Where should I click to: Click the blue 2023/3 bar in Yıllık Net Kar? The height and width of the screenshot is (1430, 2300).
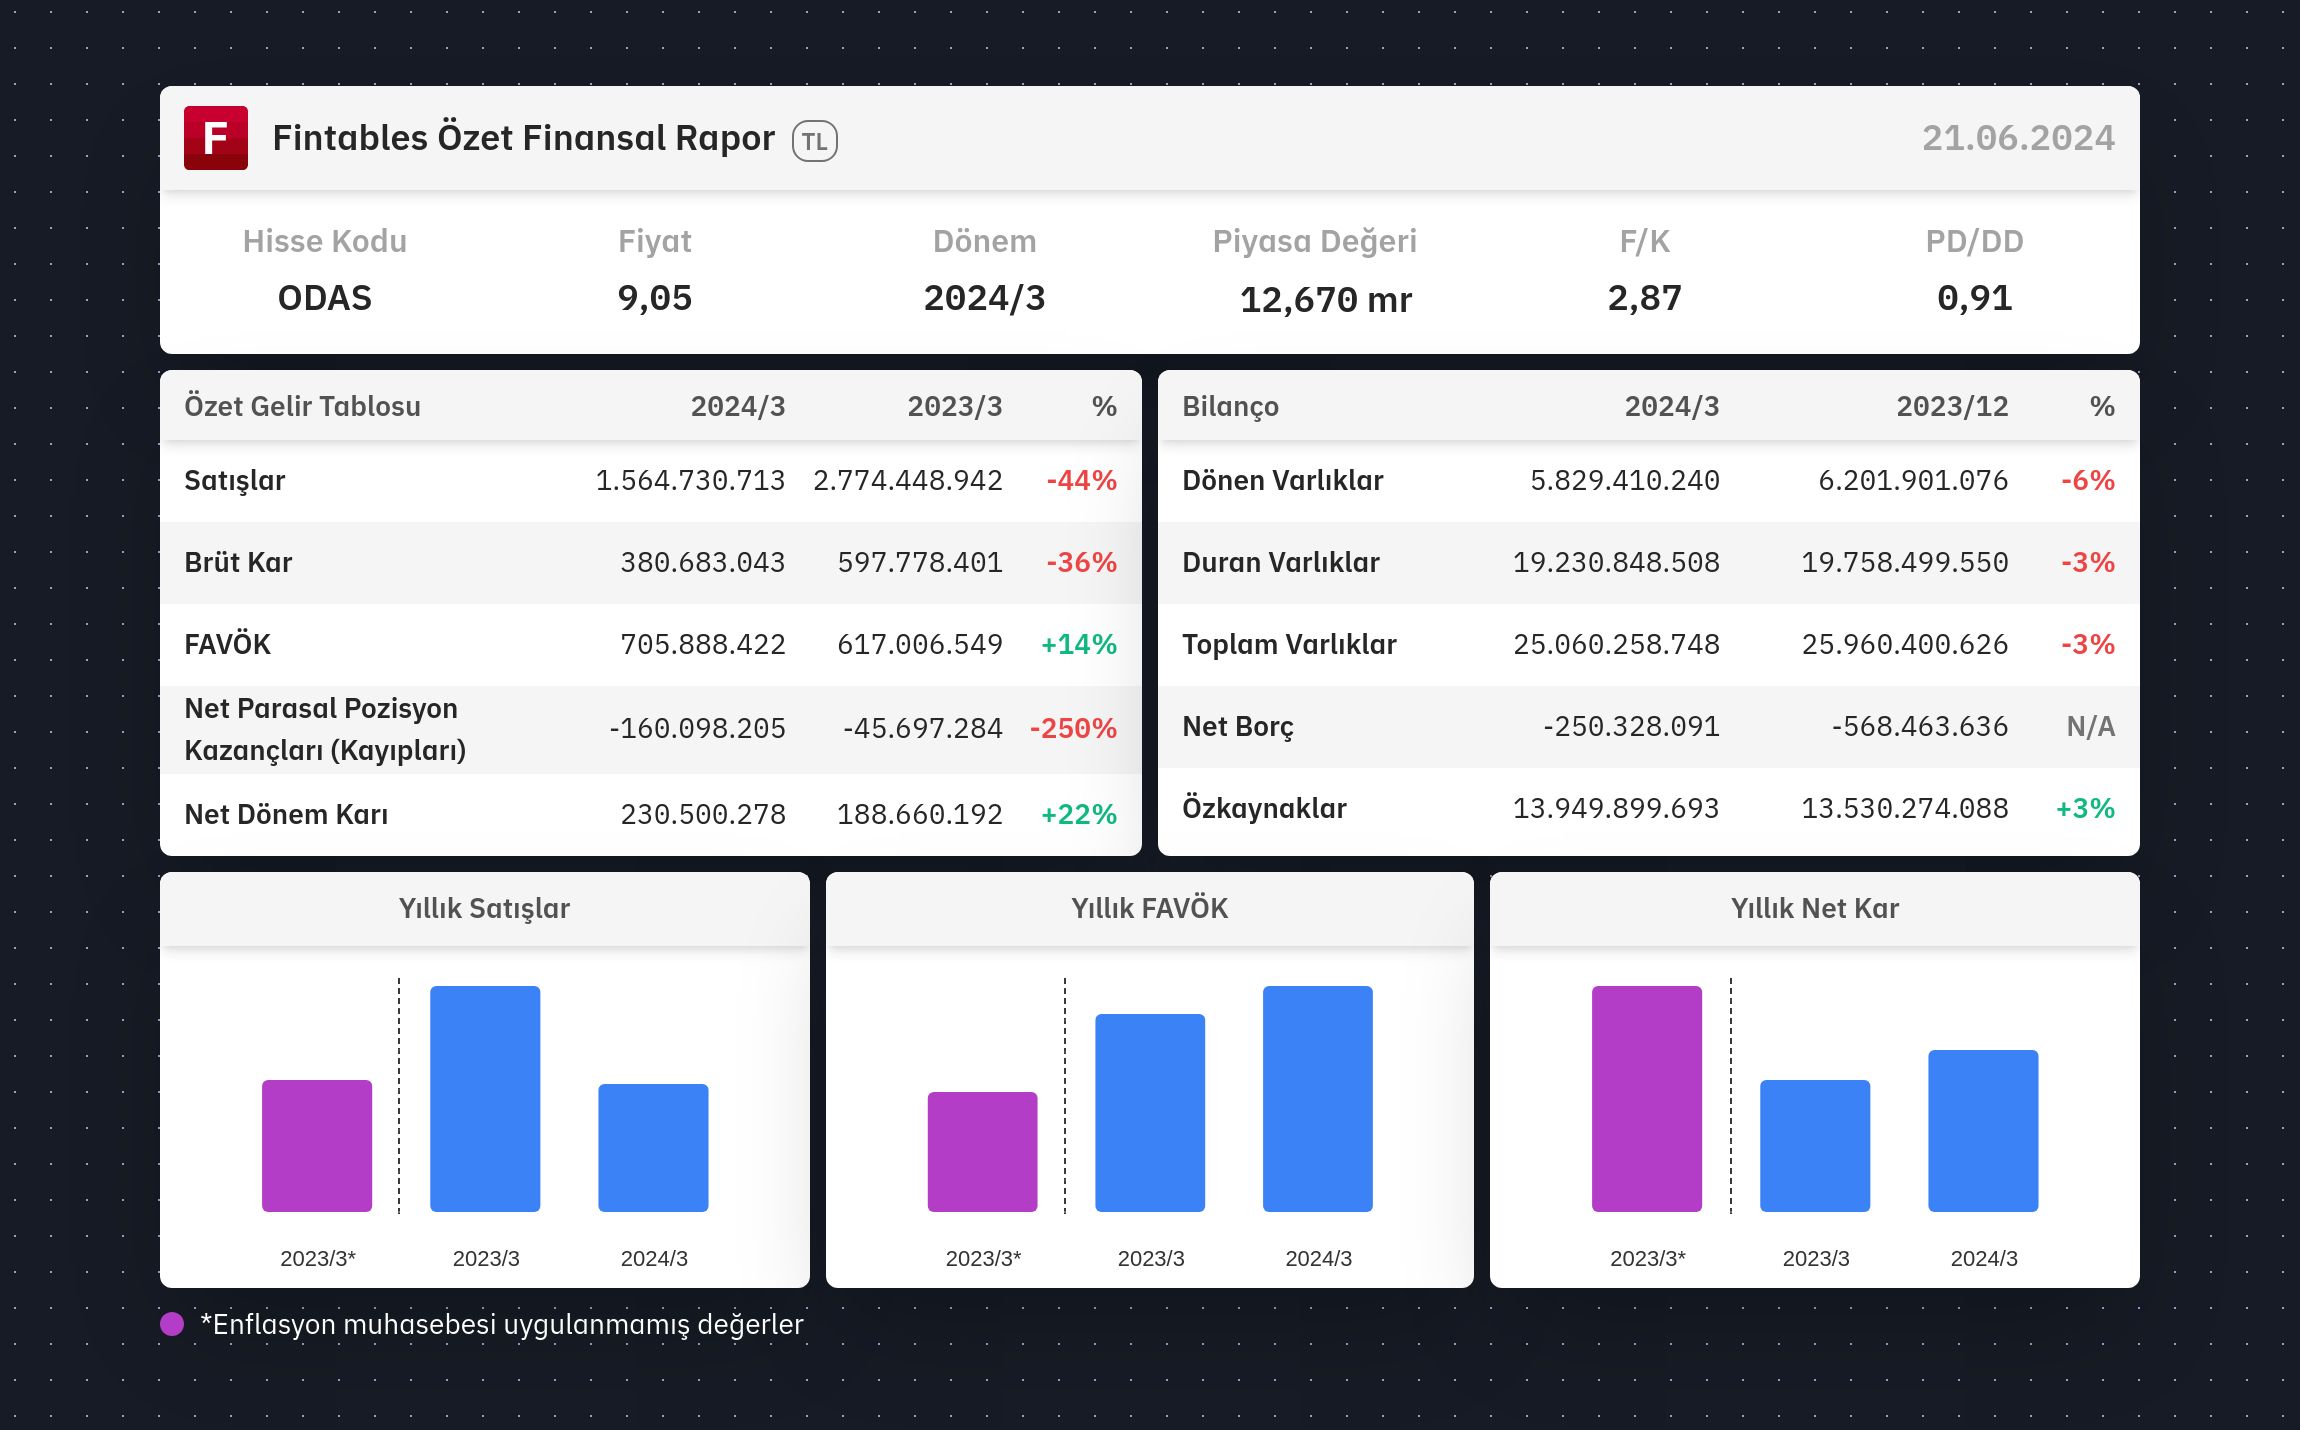point(1815,1146)
